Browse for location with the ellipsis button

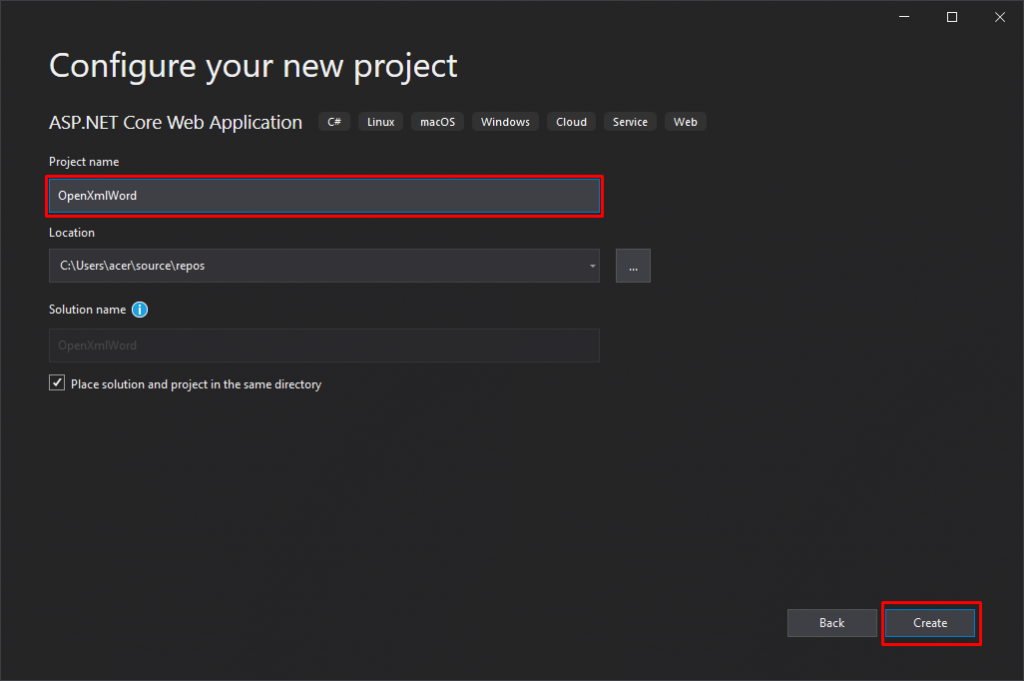tap(633, 266)
